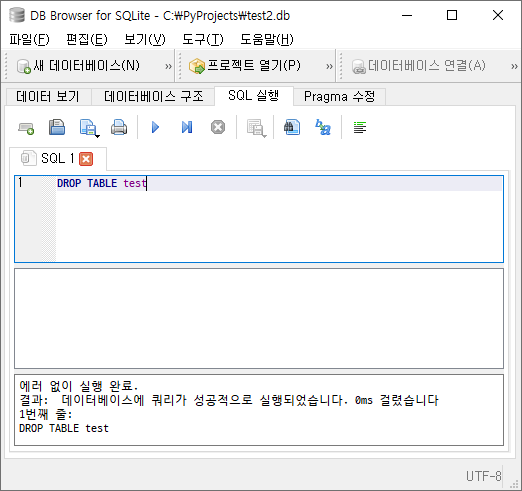Click the find text binoculars icon
Viewport: 522px width, 491px height.
tap(292, 127)
